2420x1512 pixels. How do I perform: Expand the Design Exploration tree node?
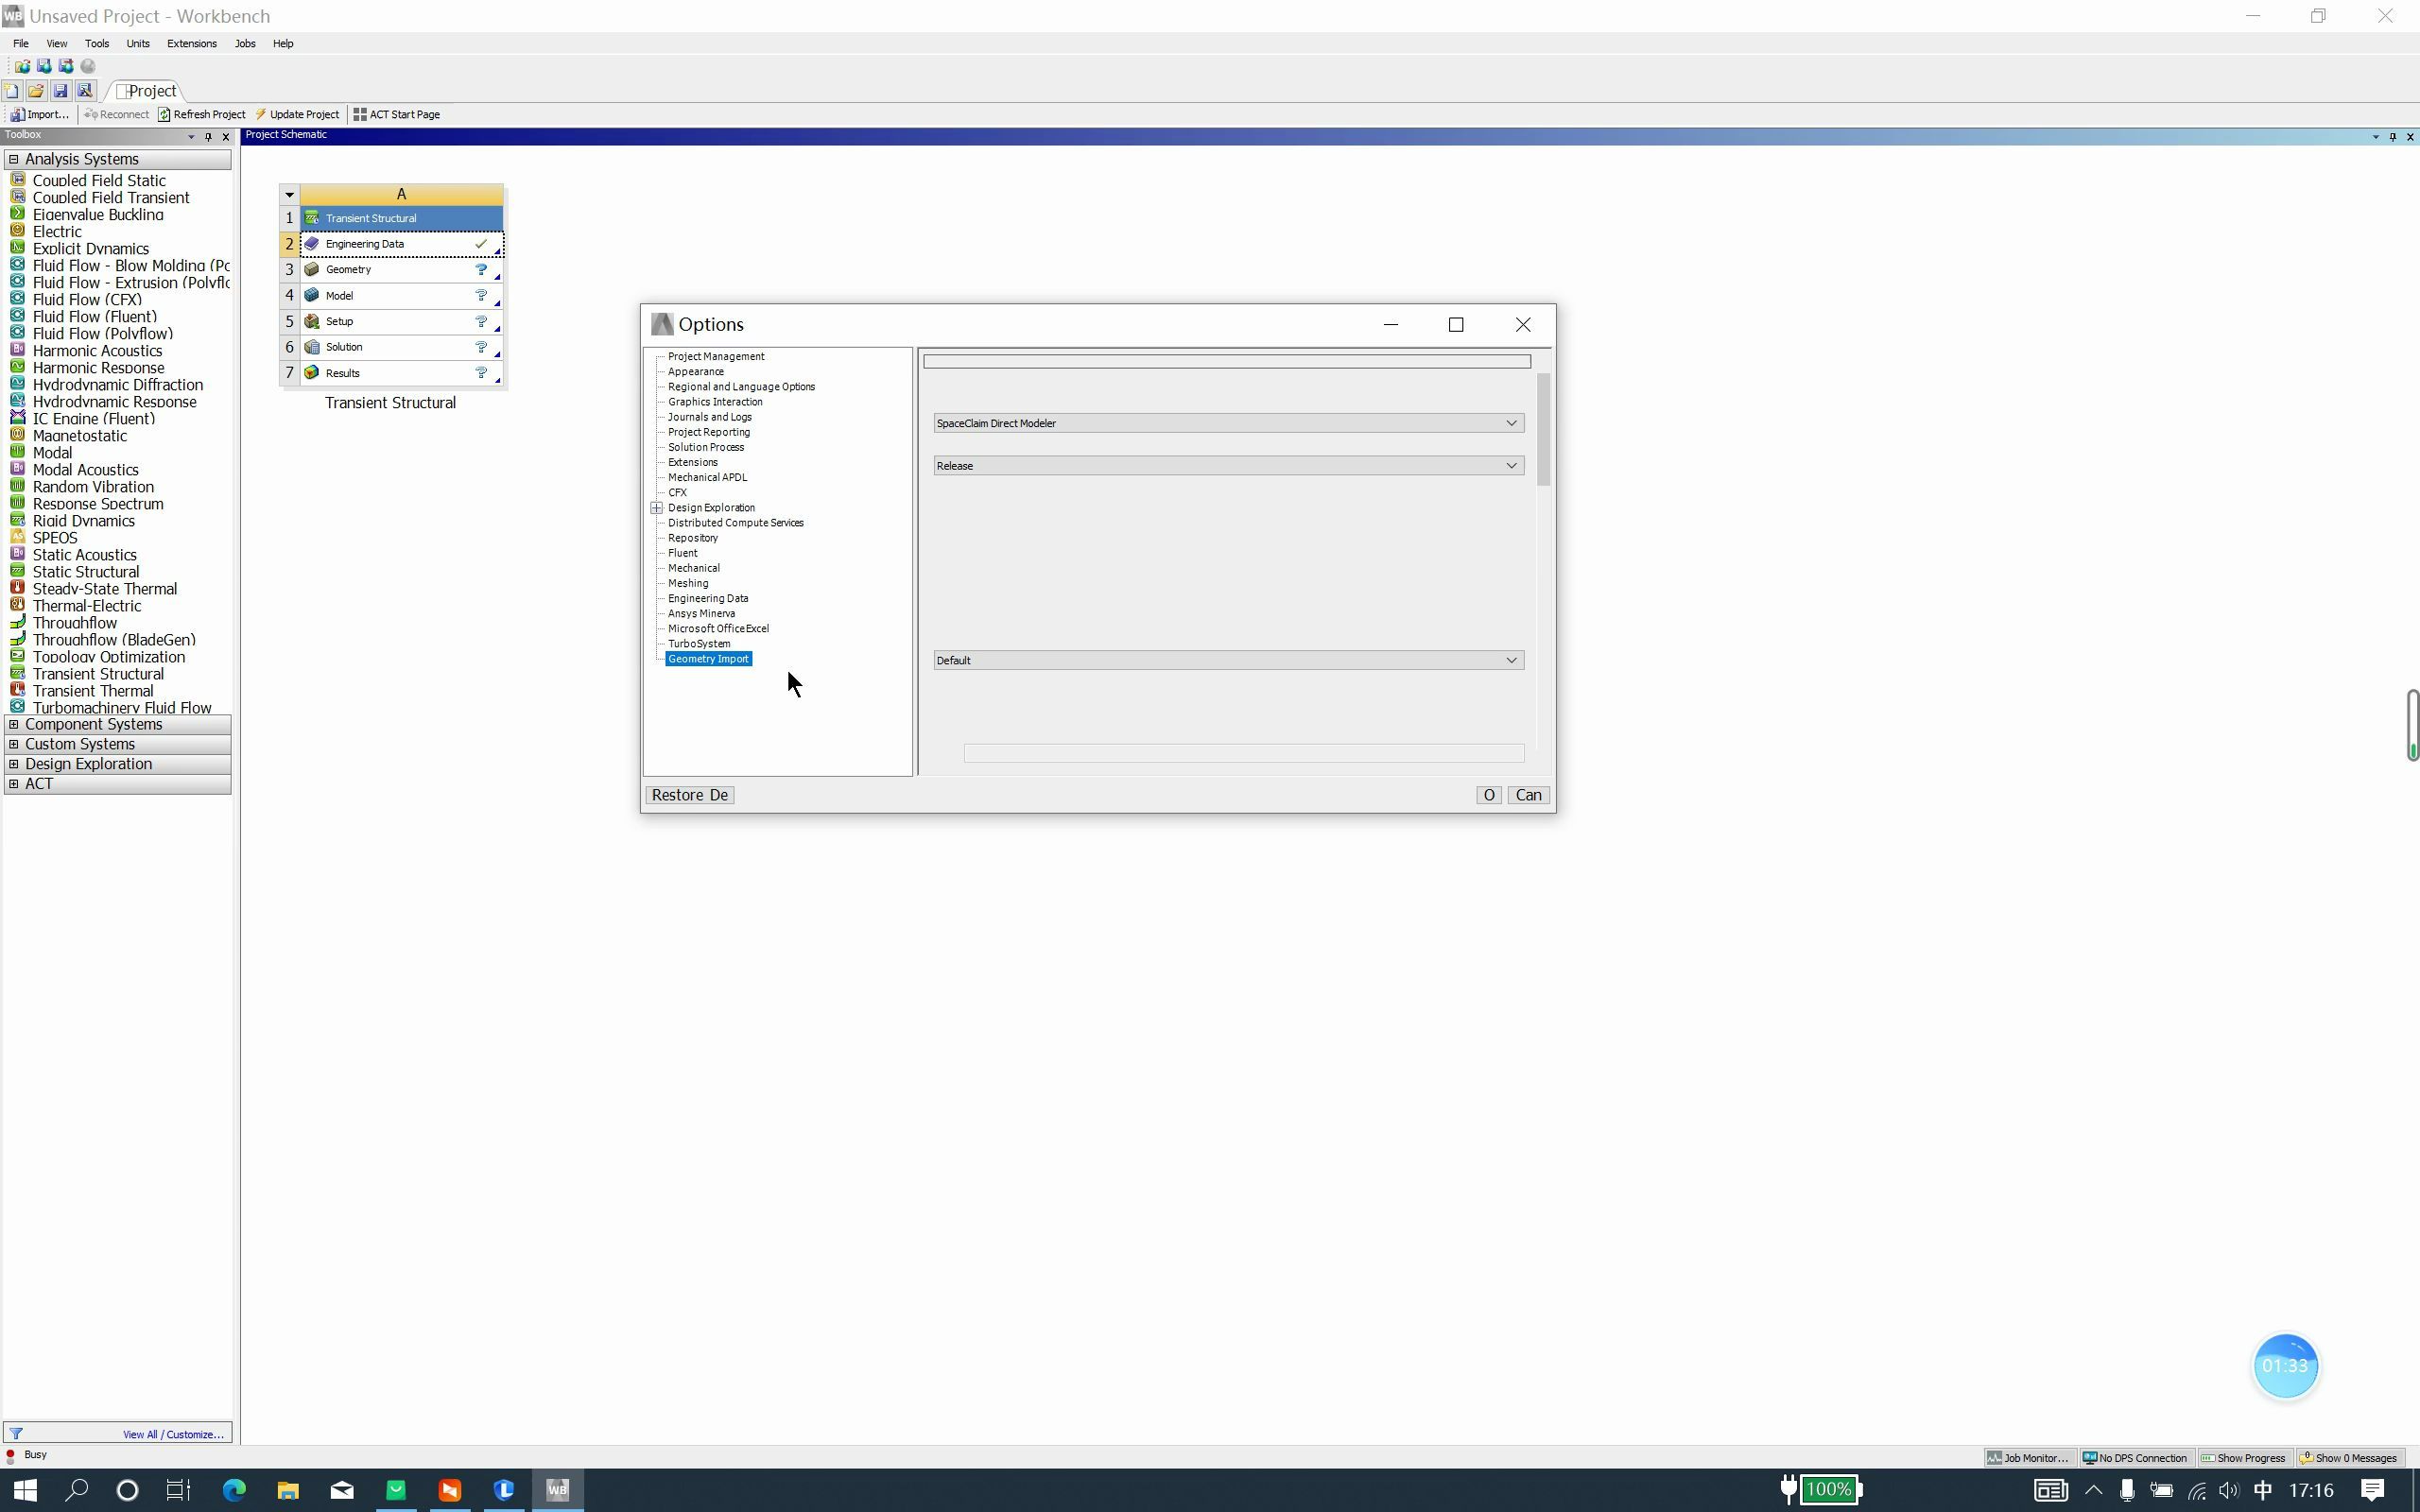click(657, 508)
